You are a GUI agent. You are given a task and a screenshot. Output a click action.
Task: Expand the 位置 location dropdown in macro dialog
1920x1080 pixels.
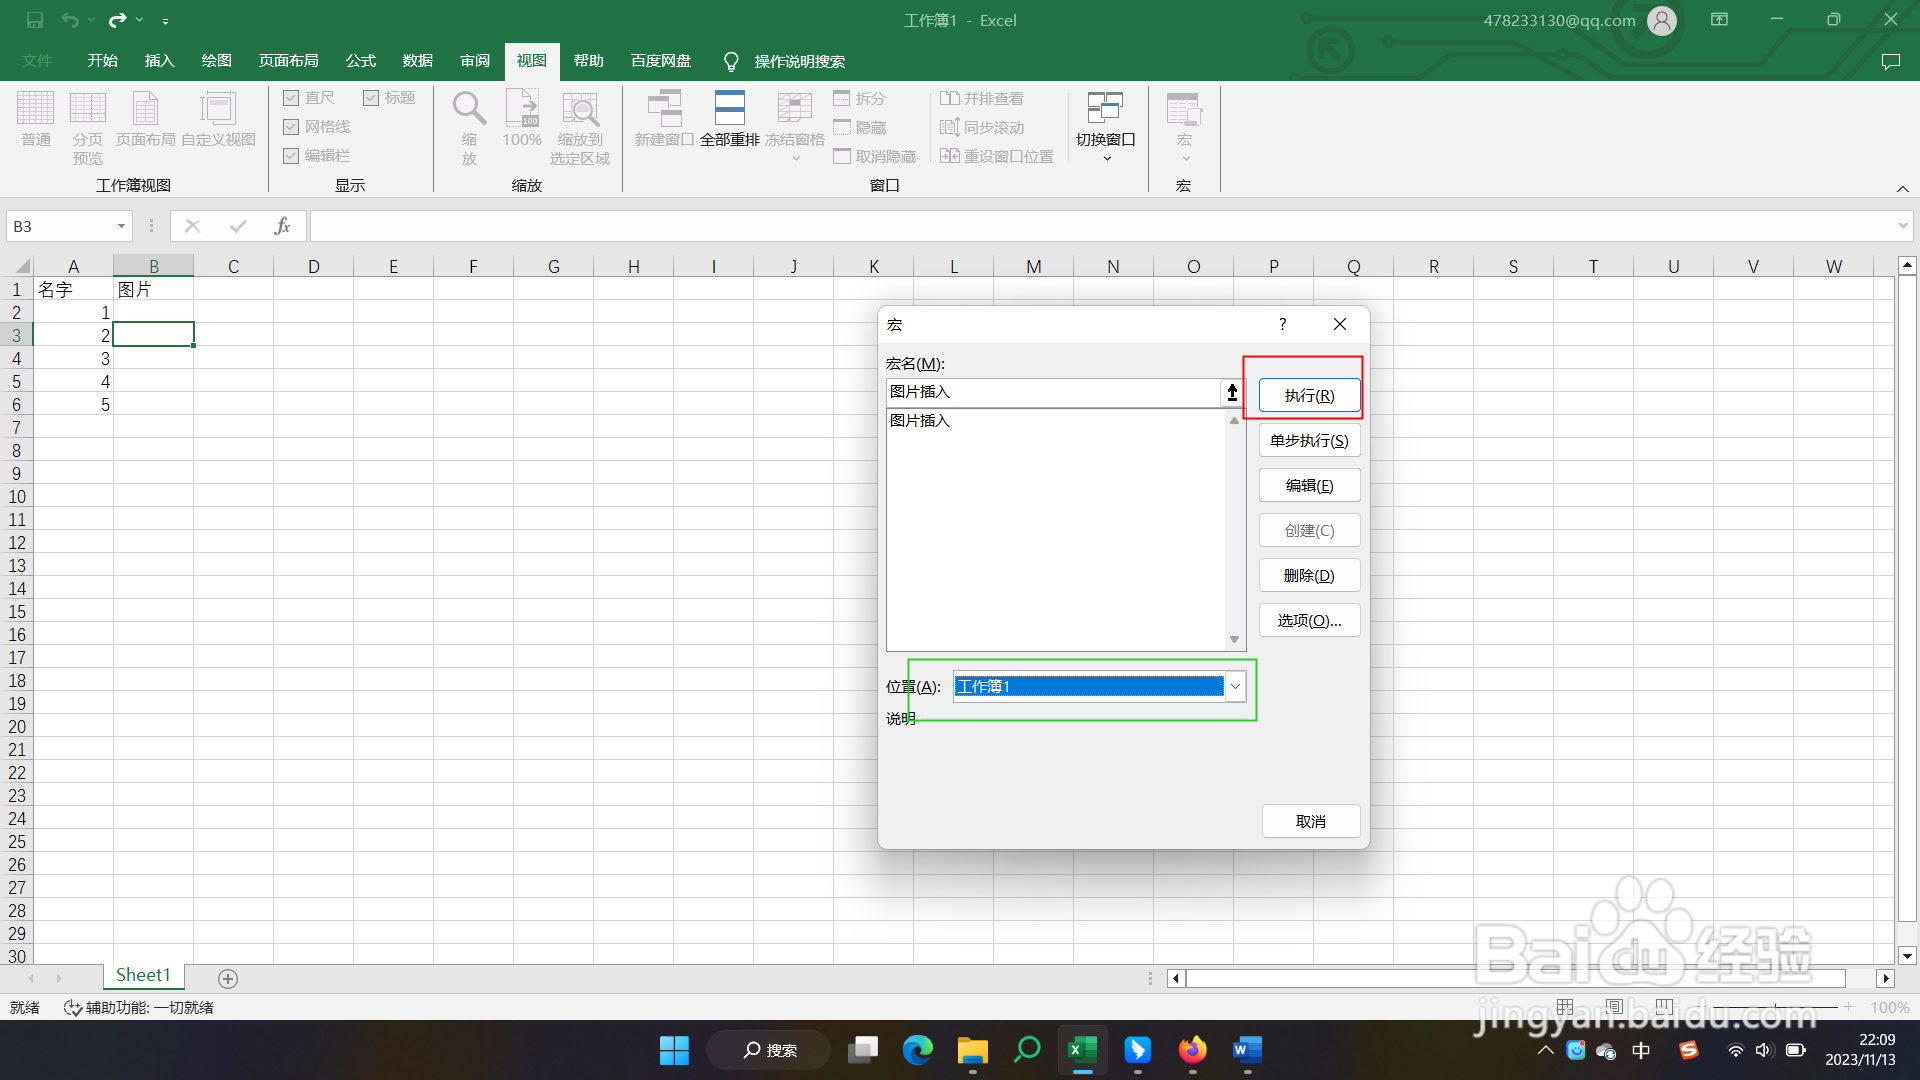1235,687
